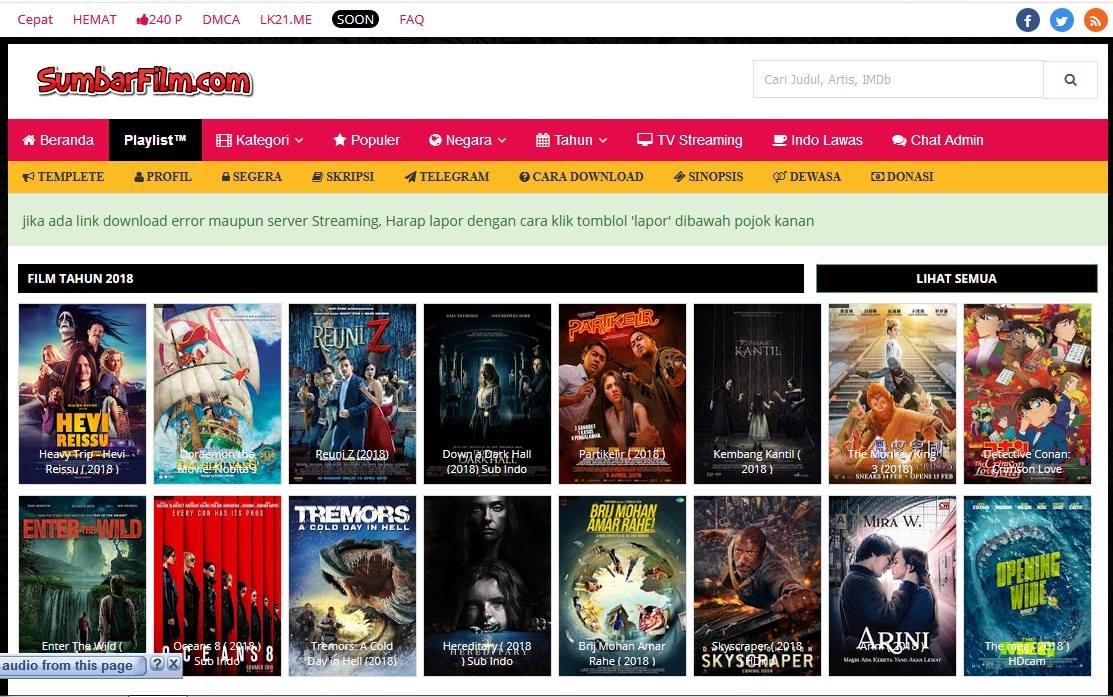Screen dimensions: 1113x697
Task: Open the Enter The Wild poster
Action: (x=82, y=586)
